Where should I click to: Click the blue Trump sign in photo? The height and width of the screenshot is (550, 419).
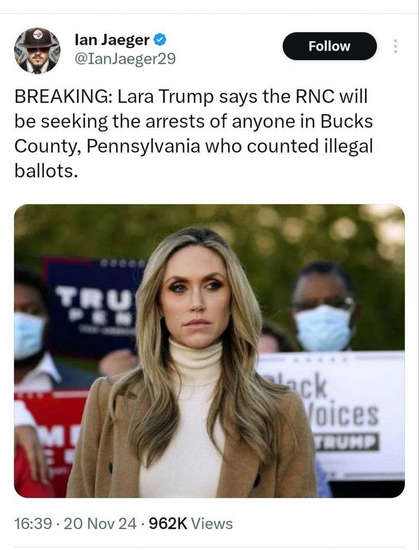(x=93, y=307)
